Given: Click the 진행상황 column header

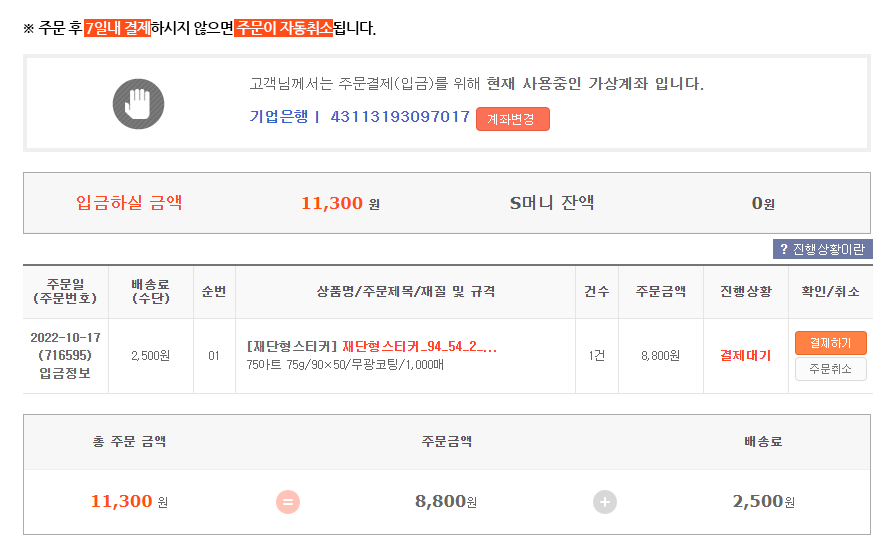Looking at the screenshot, I should click(x=745, y=292).
